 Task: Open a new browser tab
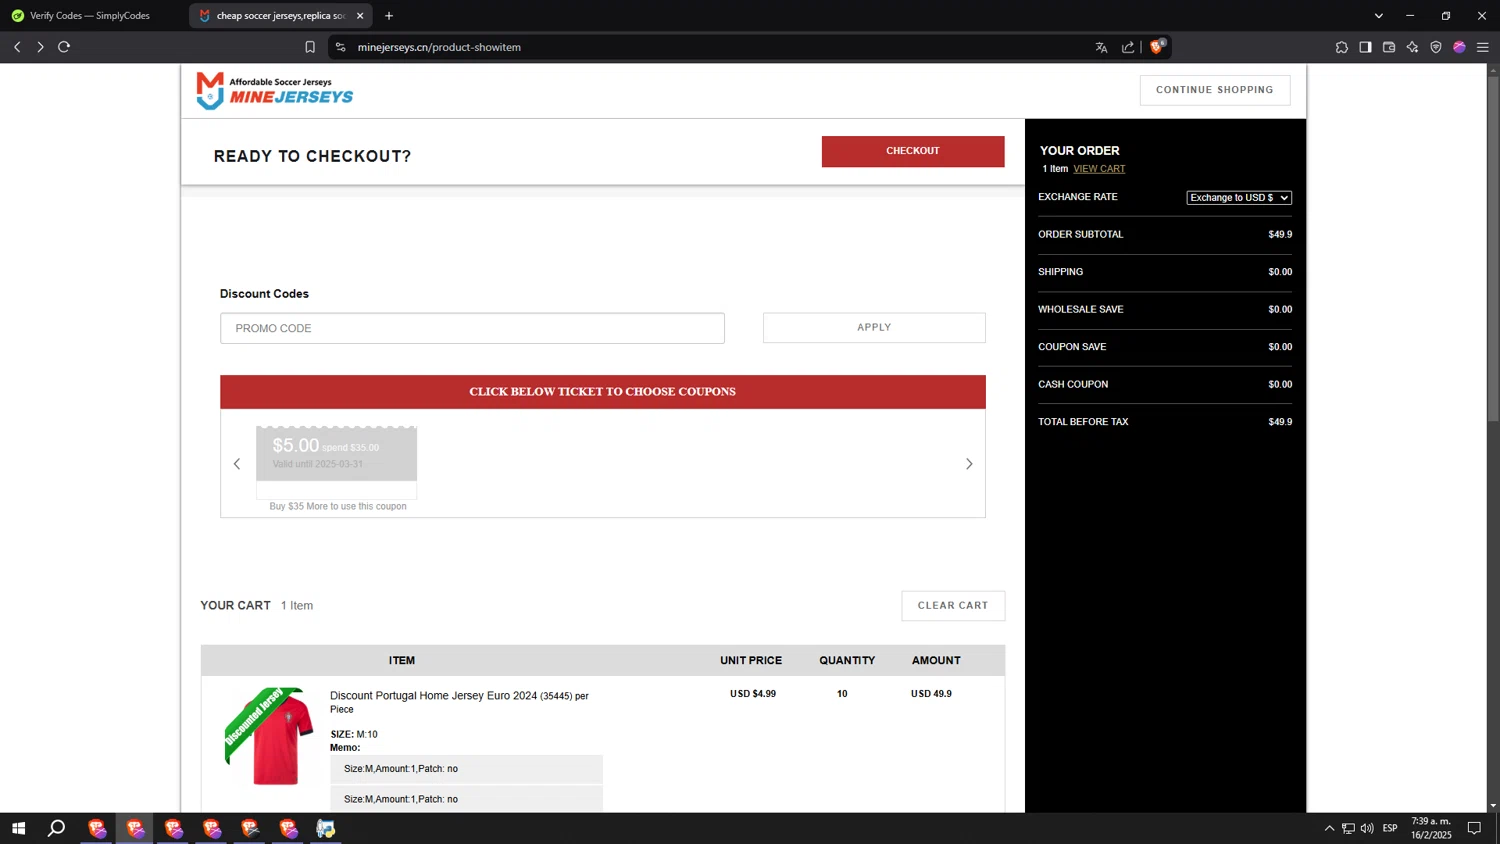(x=389, y=16)
